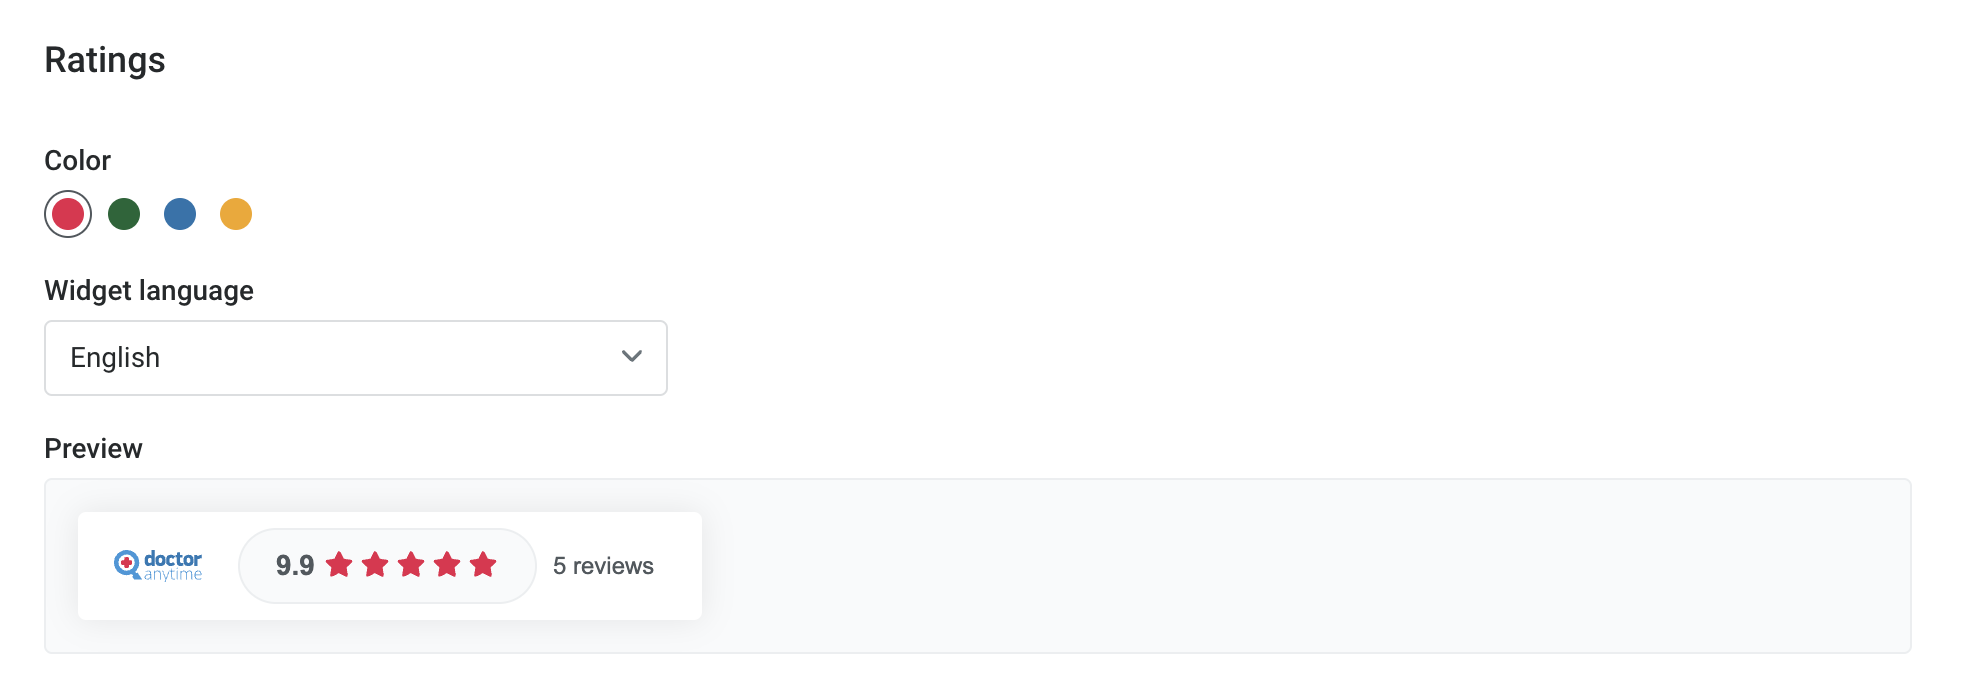Viewport: 1966px width, 690px height.
Task: Click the first red rating star
Action: pyautogui.click(x=340, y=565)
